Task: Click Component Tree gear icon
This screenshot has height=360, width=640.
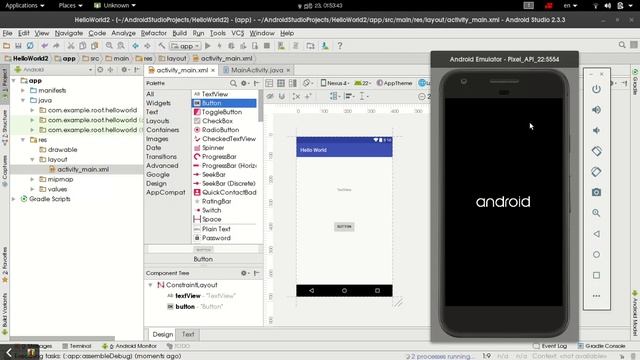Action: coord(244,273)
